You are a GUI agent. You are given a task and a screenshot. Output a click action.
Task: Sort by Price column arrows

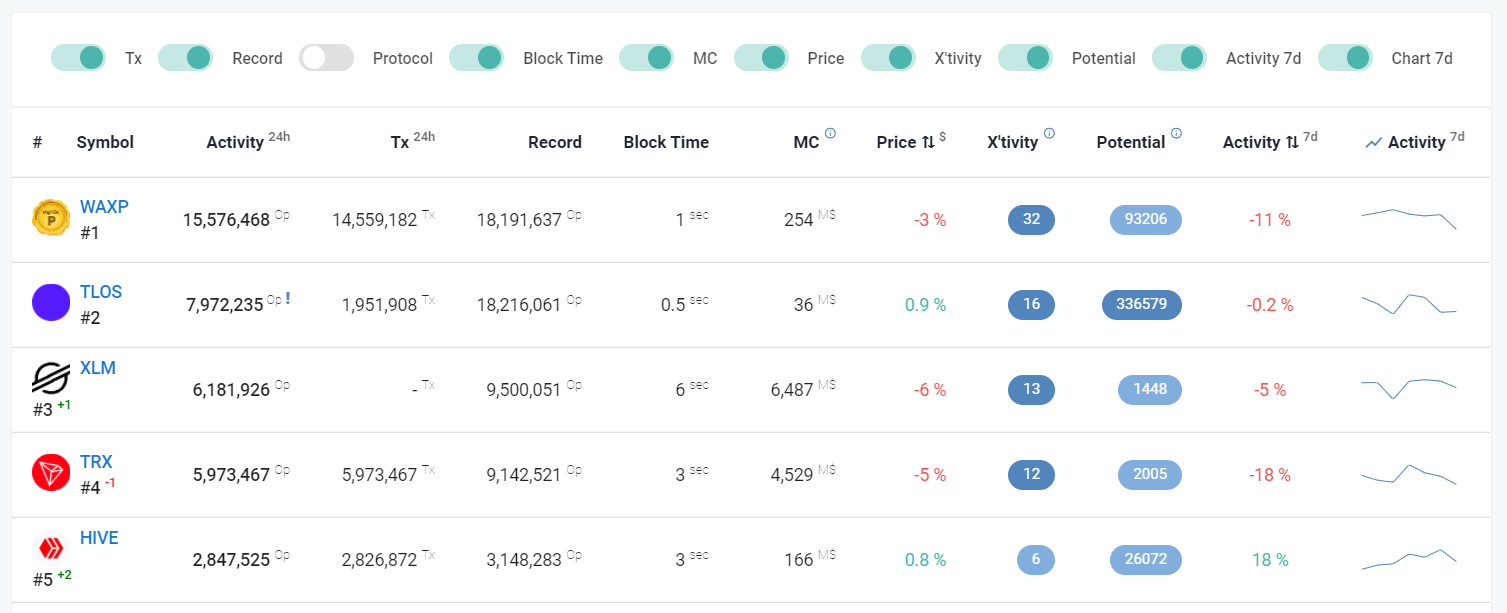(x=928, y=142)
